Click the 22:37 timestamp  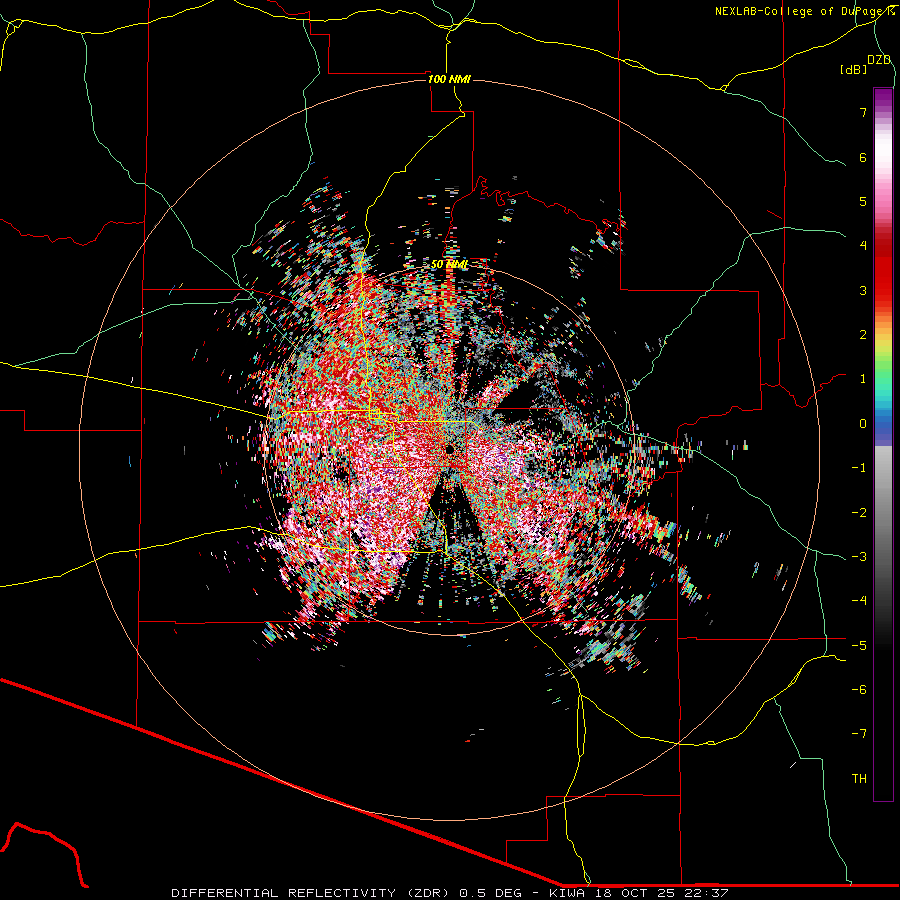click(707, 893)
